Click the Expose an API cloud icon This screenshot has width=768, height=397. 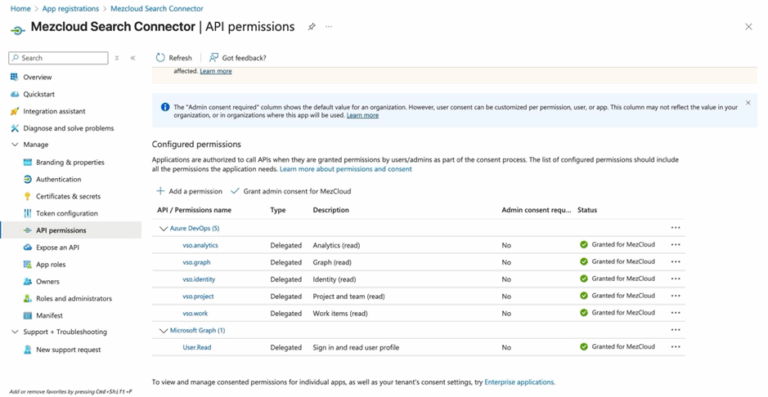pyautogui.click(x=27, y=247)
